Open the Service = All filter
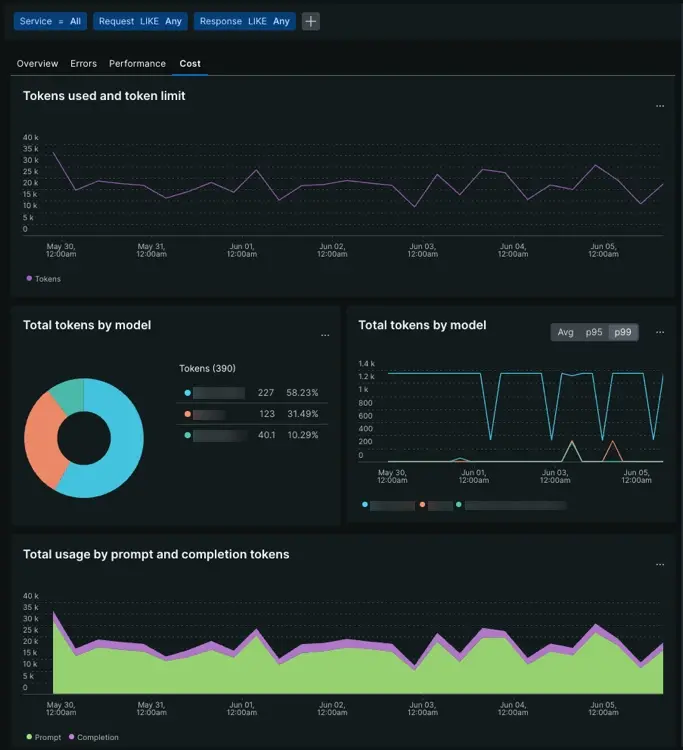The width and height of the screenshot is (683, 750). [50, 21]
